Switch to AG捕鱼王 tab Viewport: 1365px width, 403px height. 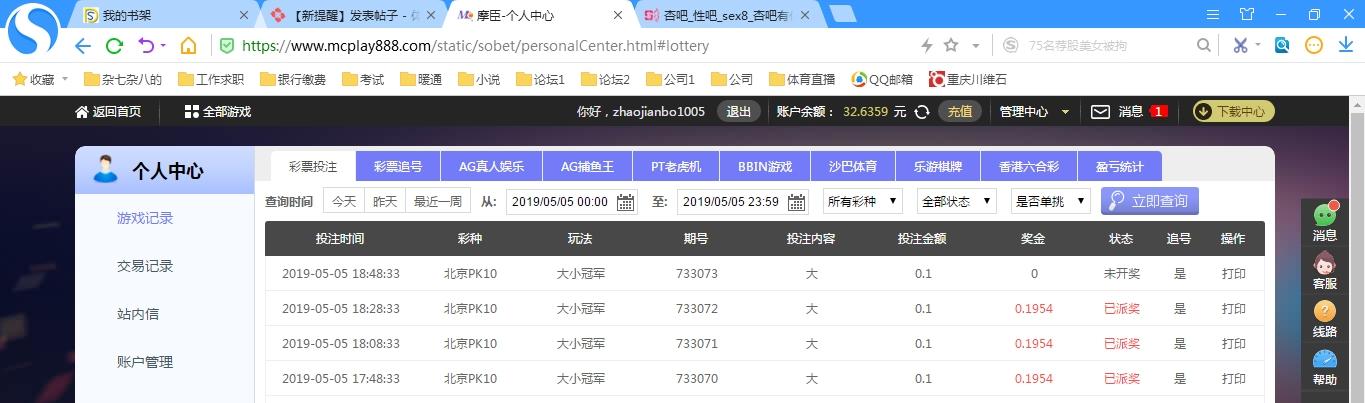pos(587,167)
